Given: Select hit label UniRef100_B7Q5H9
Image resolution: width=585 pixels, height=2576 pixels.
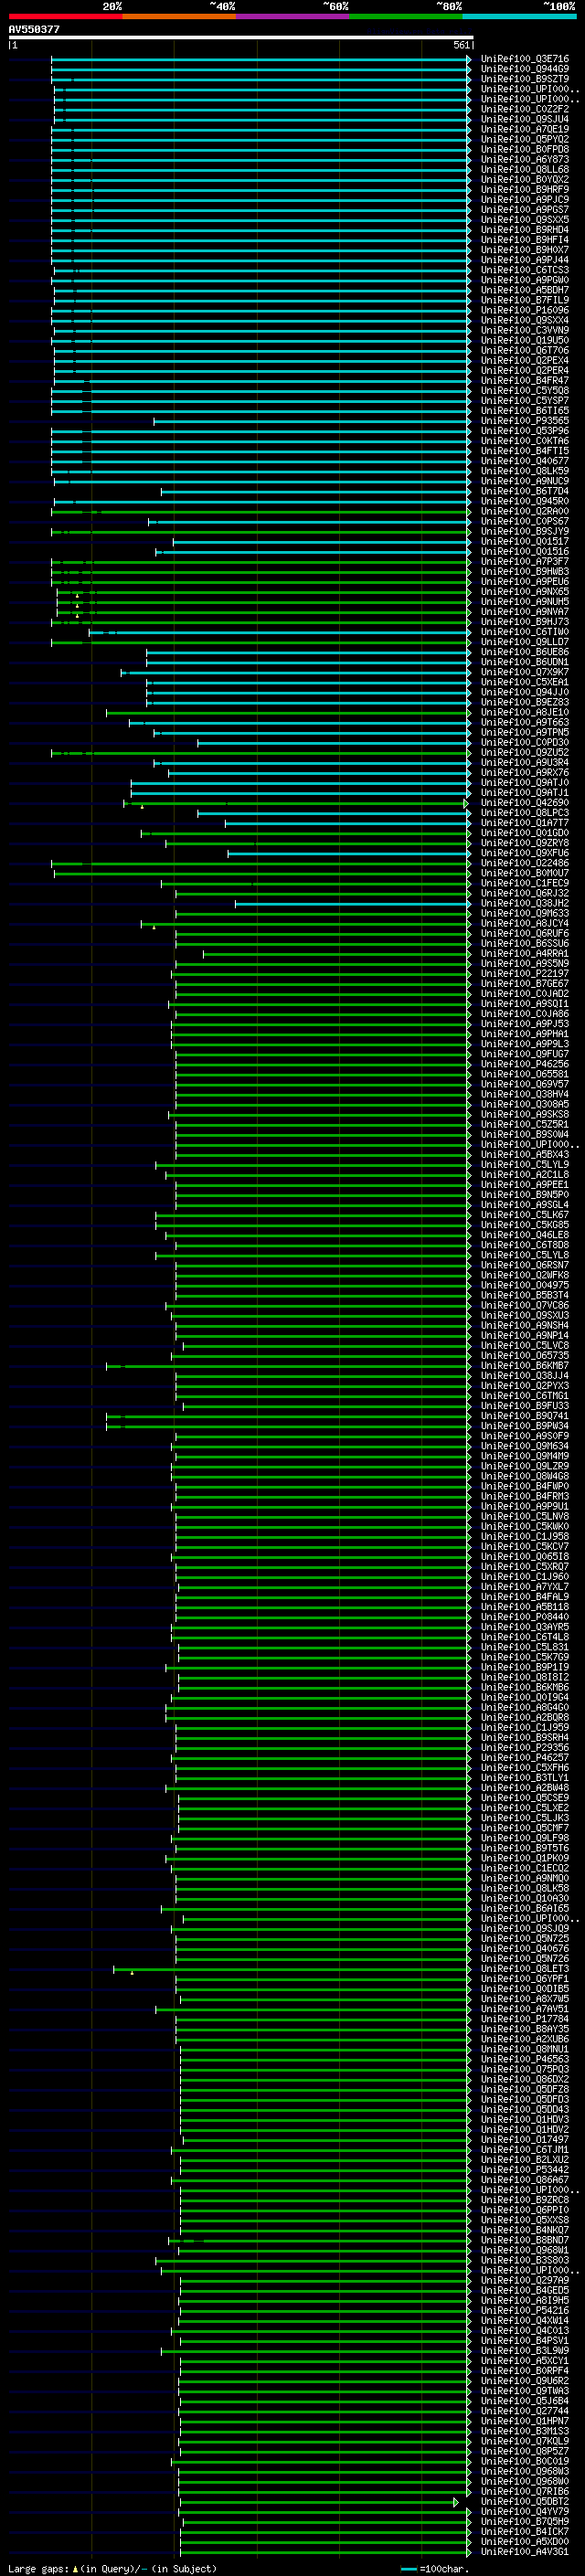Looking at the screenshot, I should pos(525,2522).
